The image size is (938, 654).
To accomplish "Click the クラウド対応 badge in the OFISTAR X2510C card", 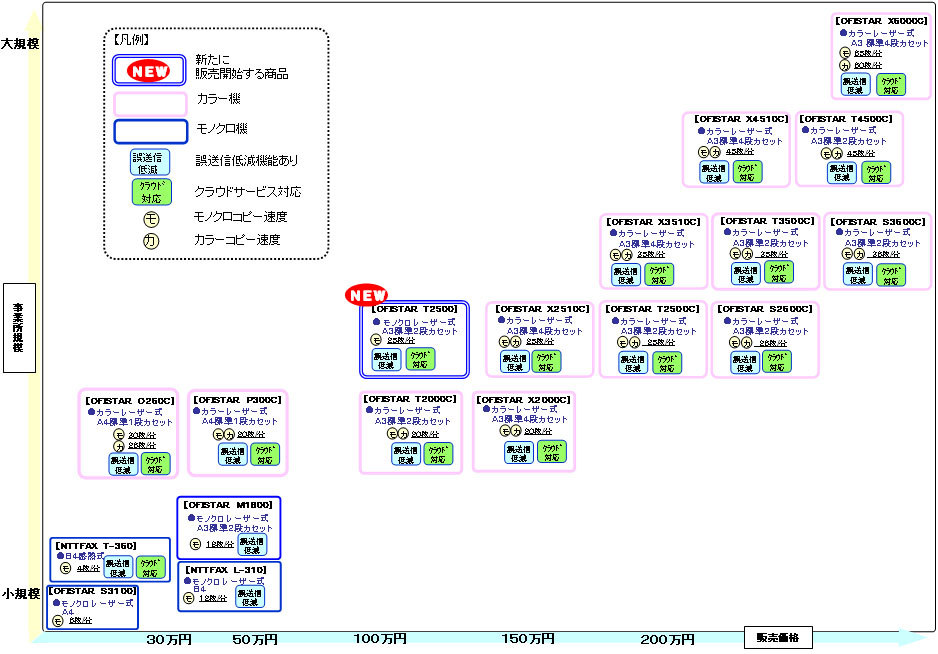I will [x=546, y=361].
